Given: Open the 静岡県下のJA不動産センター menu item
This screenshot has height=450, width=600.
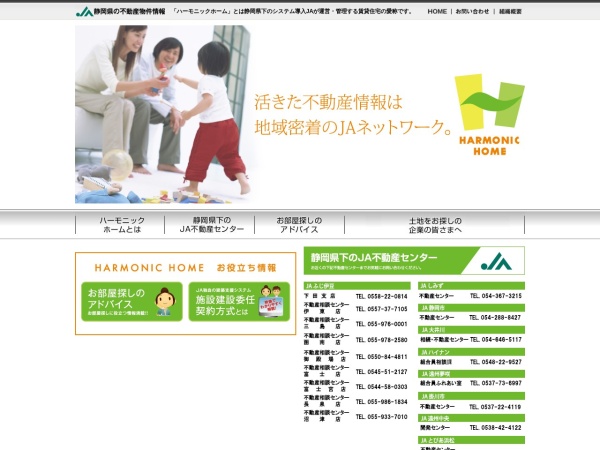Looking at the screenshot, I should point(212,225).
